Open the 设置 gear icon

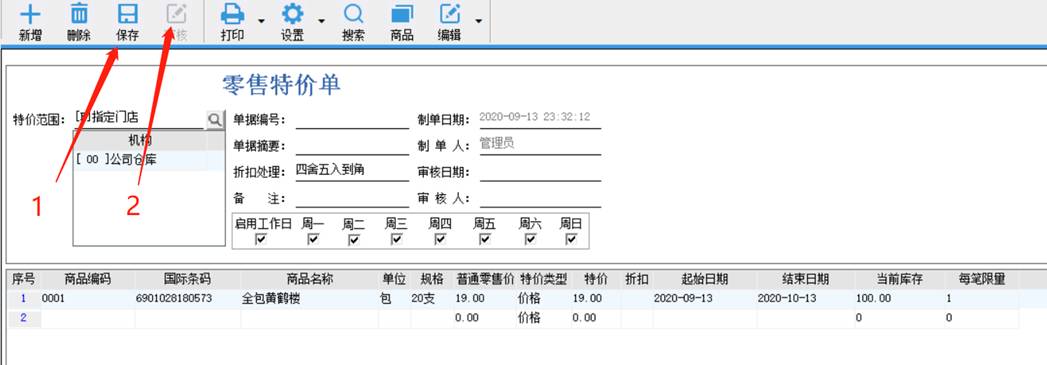(x=292, y=14)
